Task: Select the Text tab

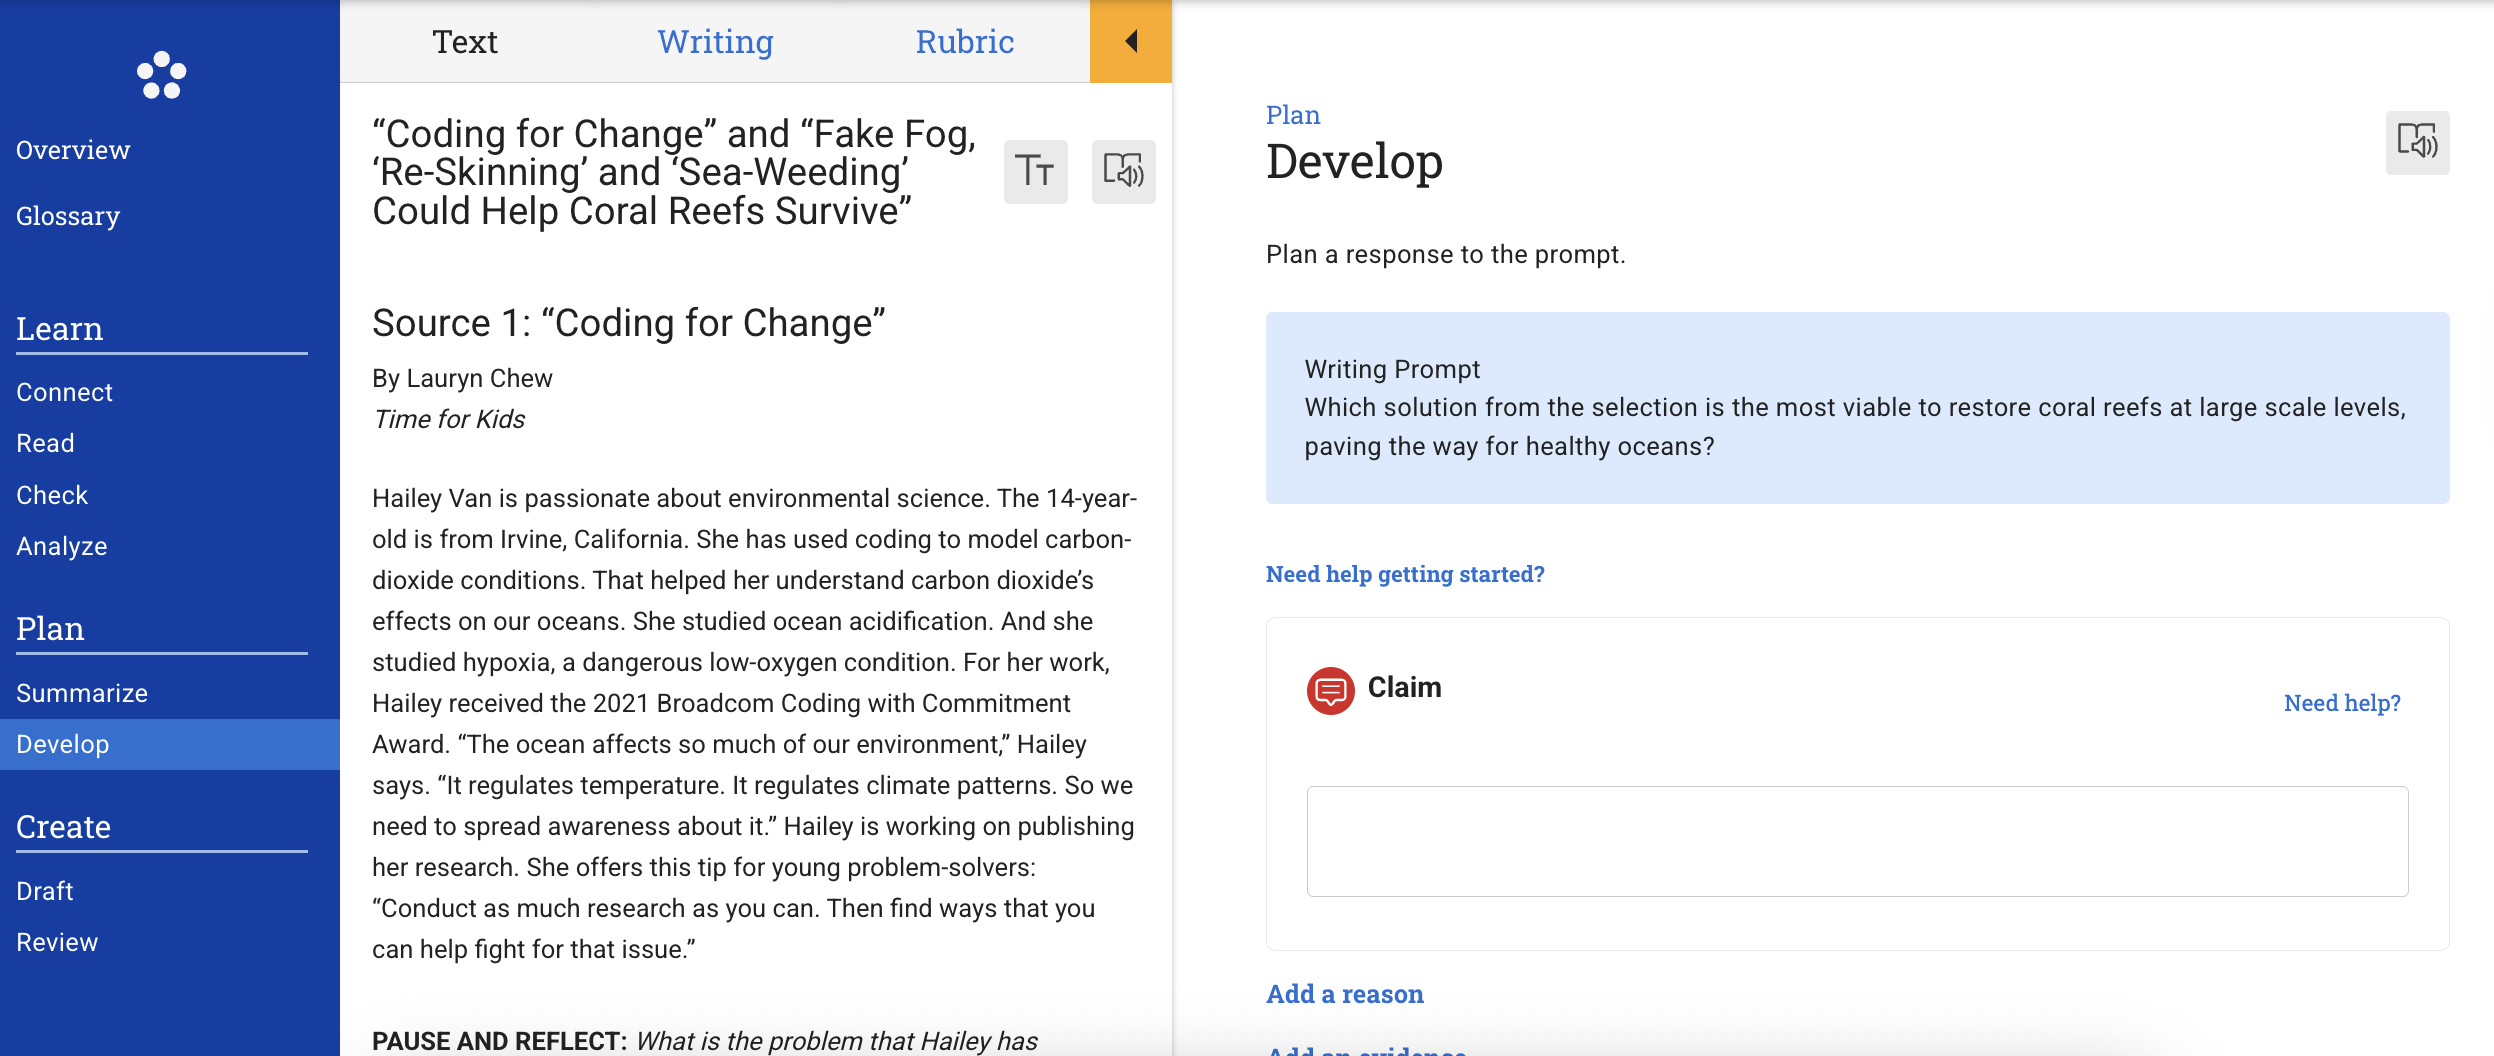Action: 465,42
